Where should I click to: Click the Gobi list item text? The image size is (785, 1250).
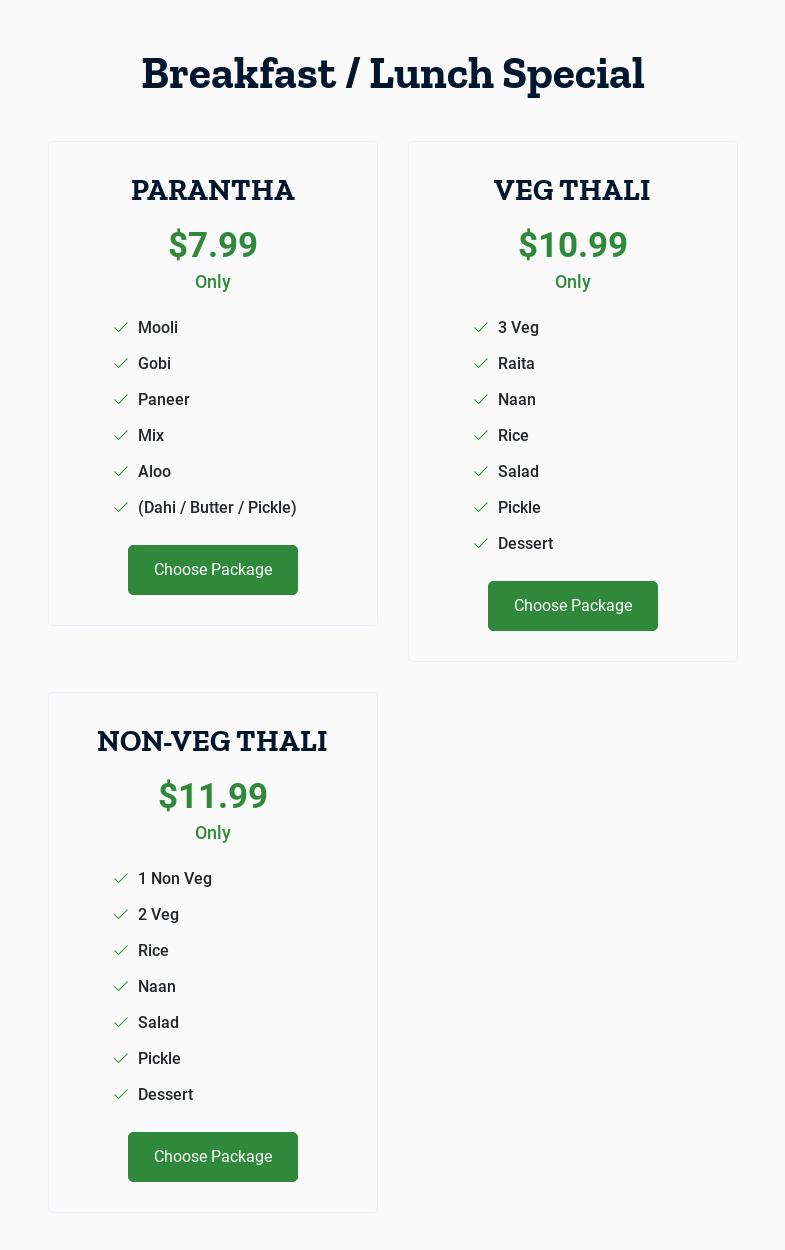[155, 364]
